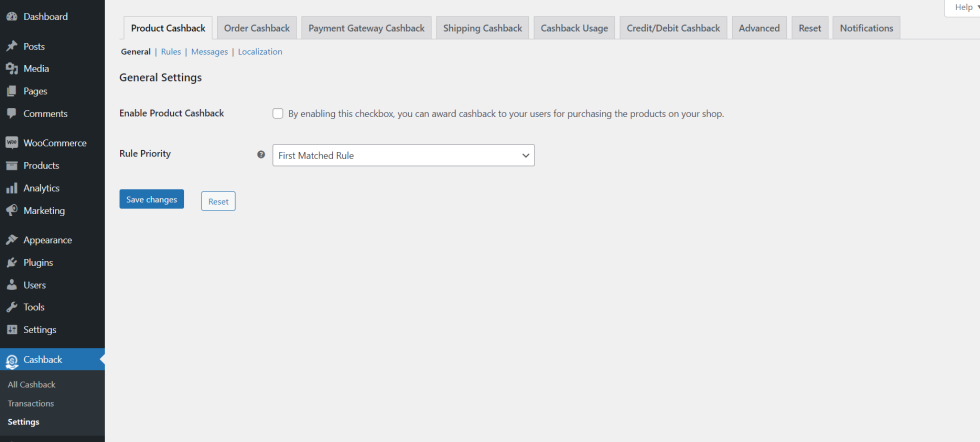Open the Payment Gateway Cashback tab
The height and width of the screenshot is (442, 980).
click(366, 28)
